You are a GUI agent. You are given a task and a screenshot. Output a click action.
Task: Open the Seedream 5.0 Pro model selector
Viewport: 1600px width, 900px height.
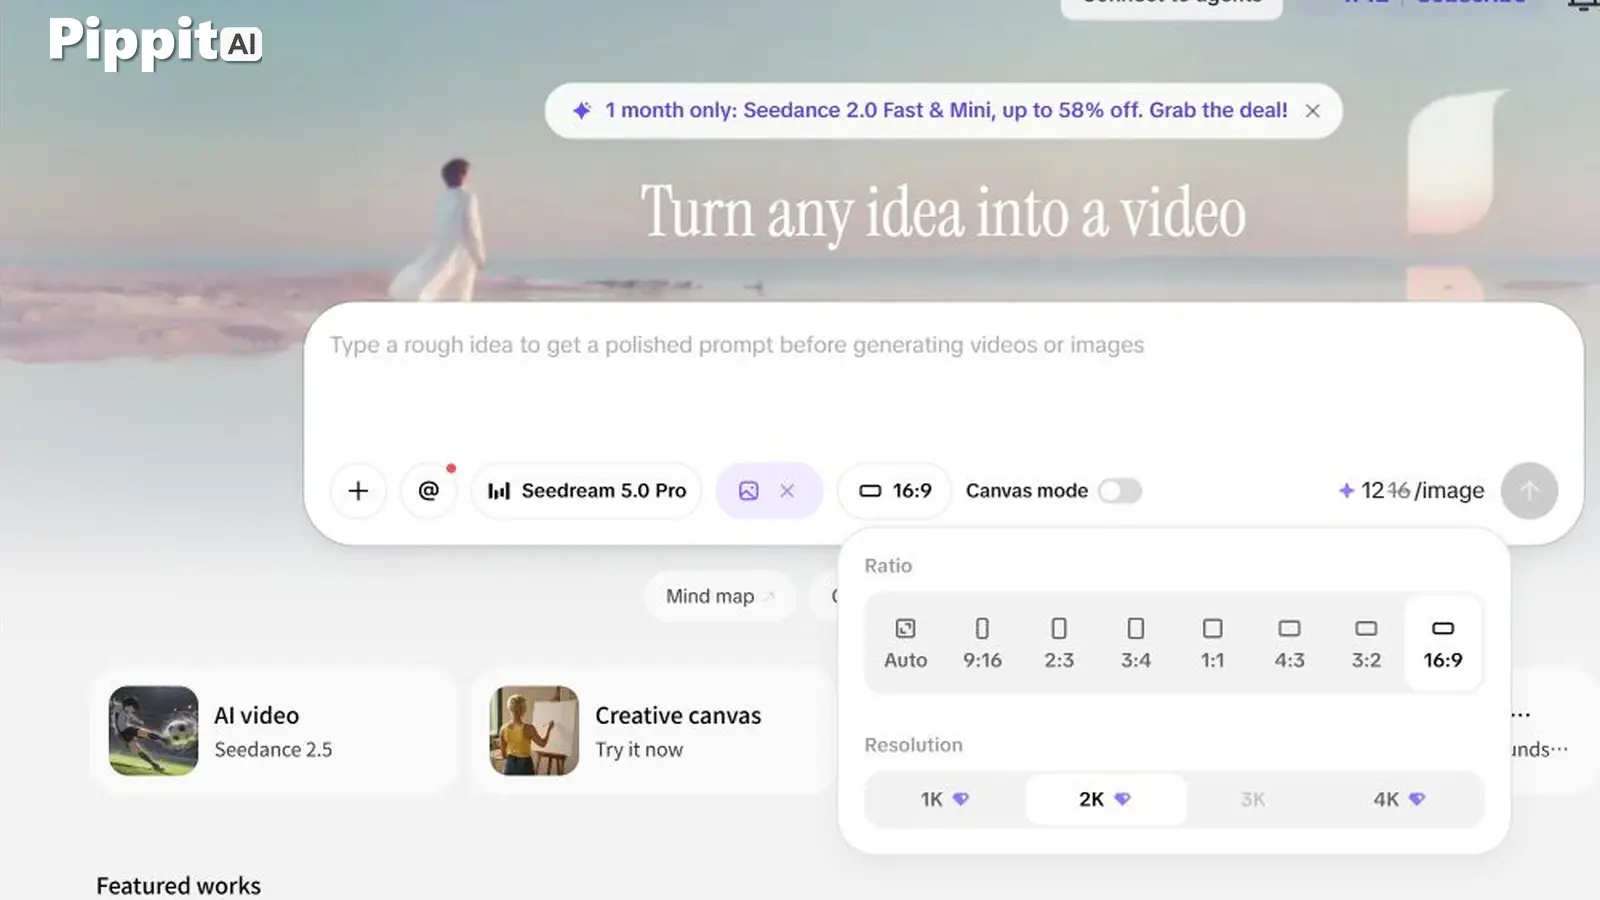pyautogui.click(x=587, y=491)
